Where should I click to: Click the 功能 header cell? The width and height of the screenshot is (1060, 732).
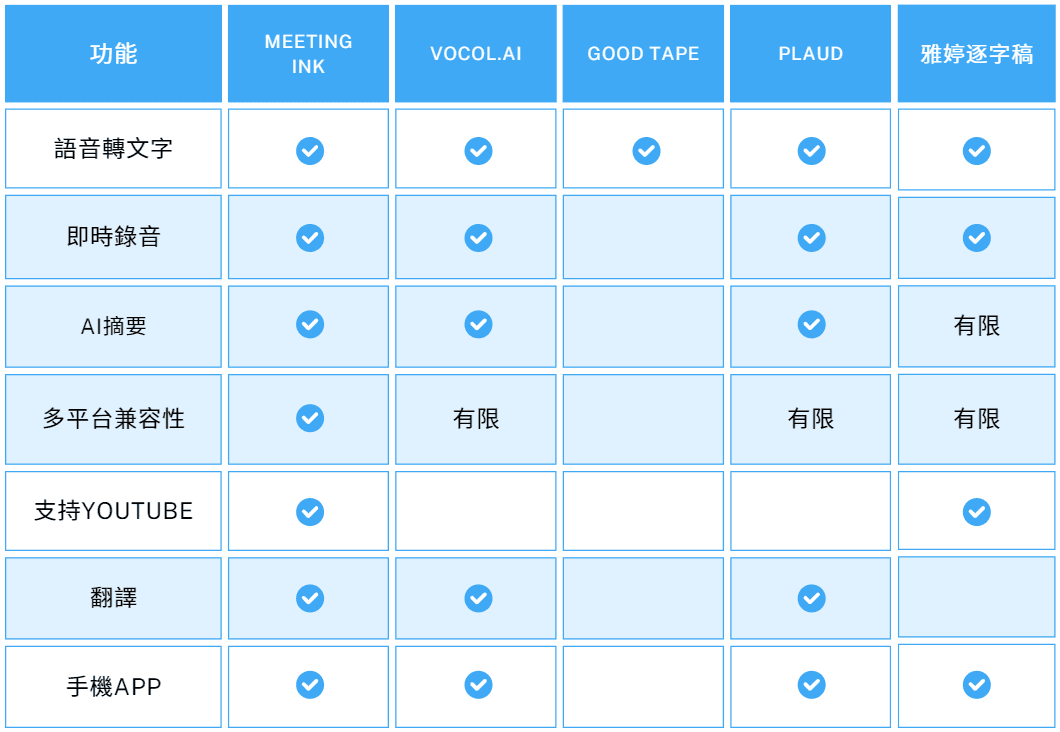pyautogui.click(x=113, y=54)
